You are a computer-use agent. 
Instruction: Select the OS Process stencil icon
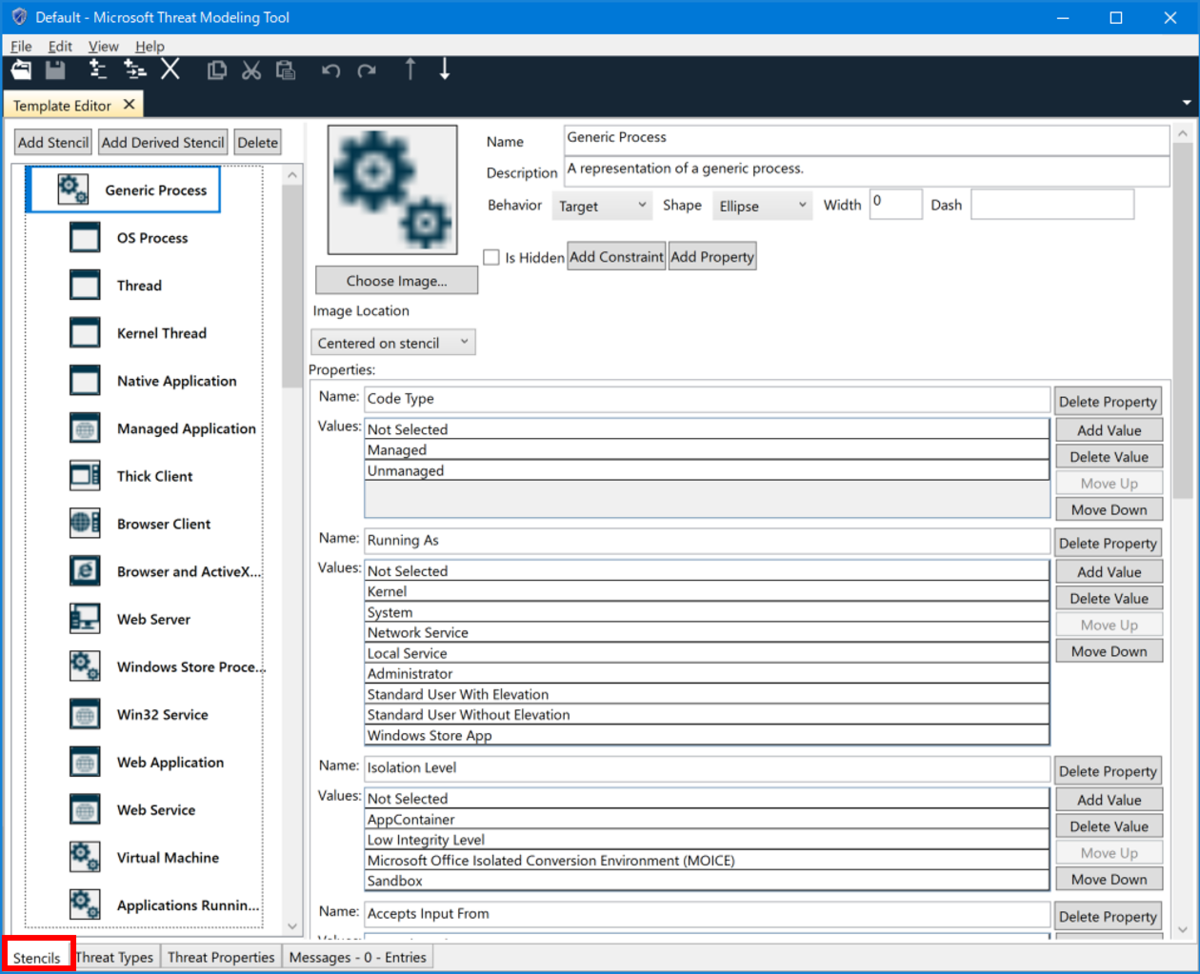(x=85, y=238)
